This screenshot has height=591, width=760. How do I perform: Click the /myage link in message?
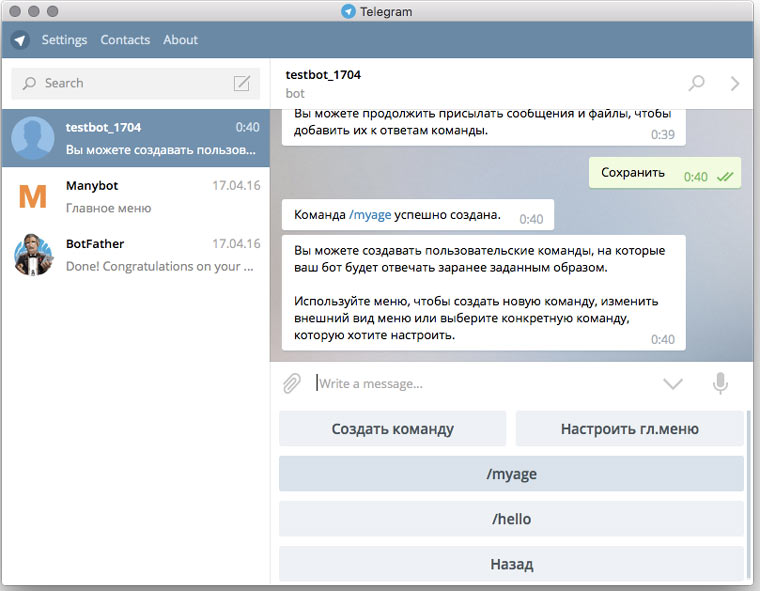pyautogui.click(x=370, y=215)
